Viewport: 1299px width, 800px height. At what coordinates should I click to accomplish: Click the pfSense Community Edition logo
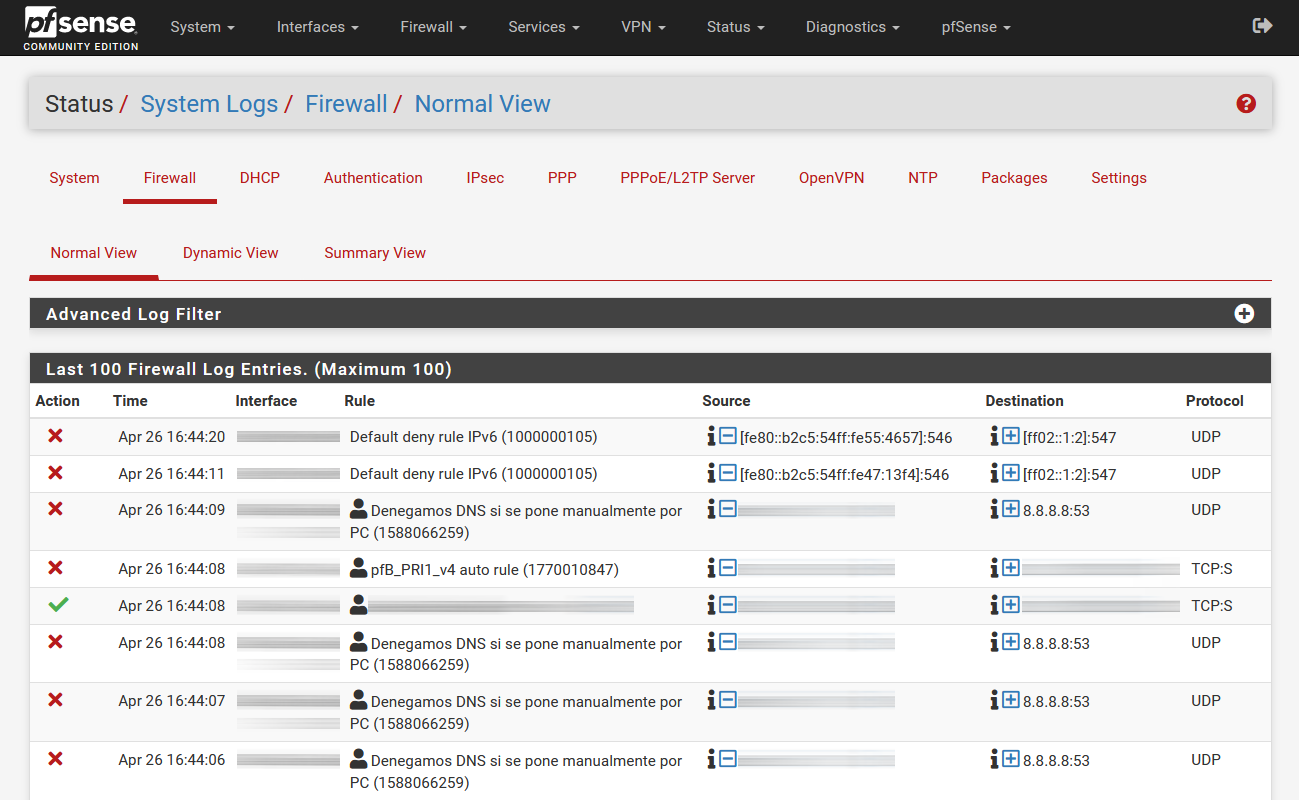tap(81, 28)
